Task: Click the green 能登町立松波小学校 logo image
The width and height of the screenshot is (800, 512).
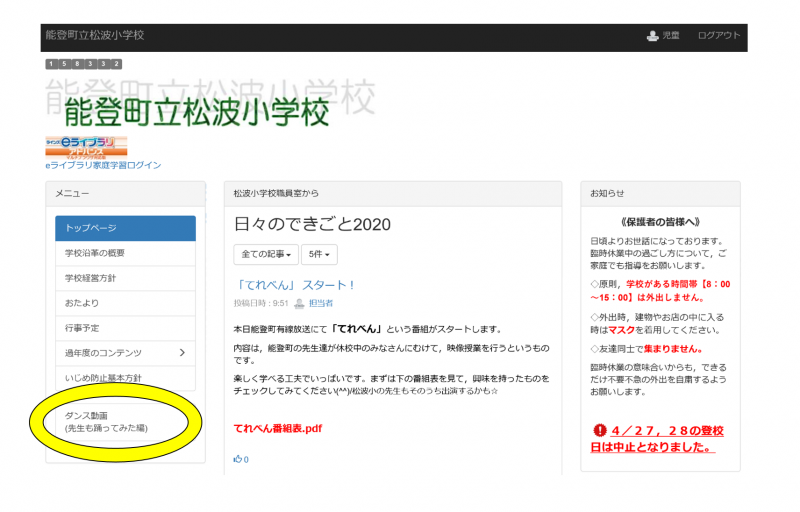Action: (x=196, y=112)
